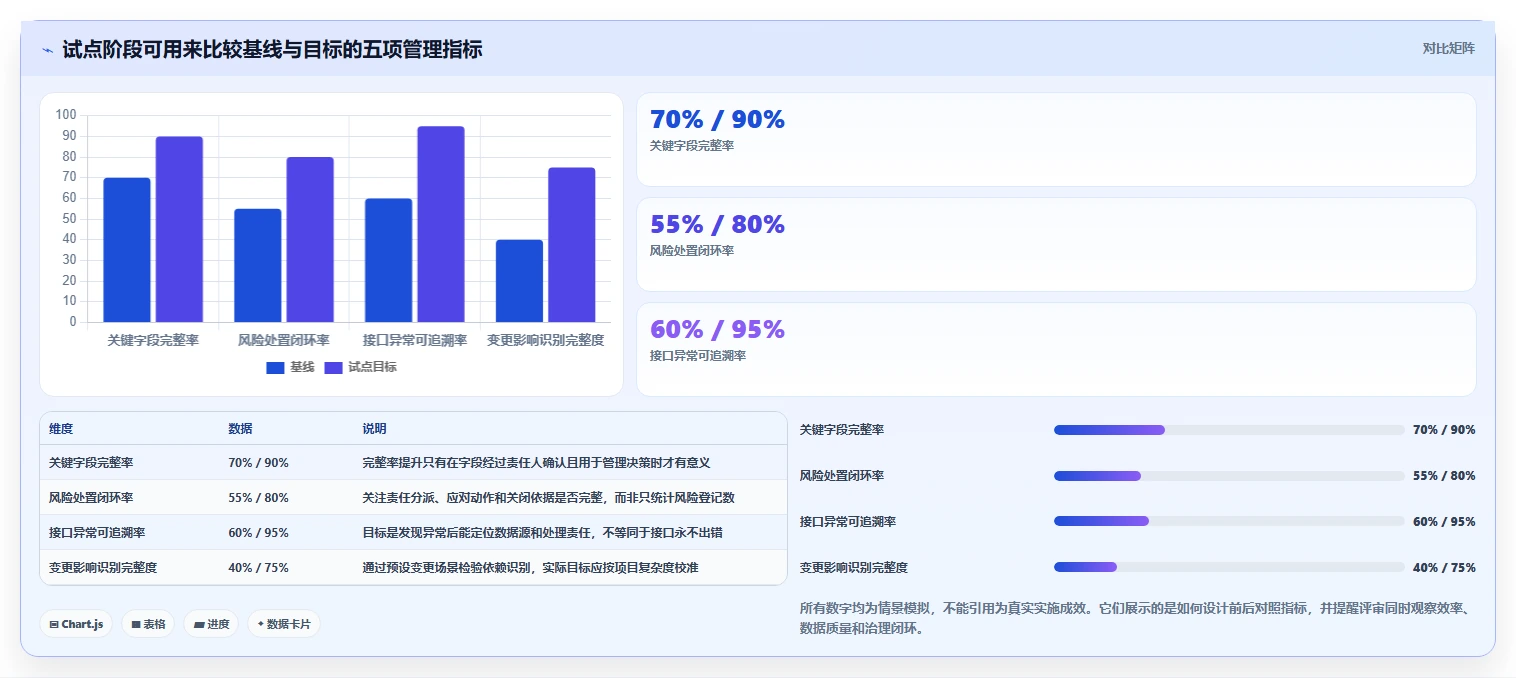The image size is (1516, 678).
Task: Click the 表格 chip
Action: pyautogui.click(x=148, y=624)
